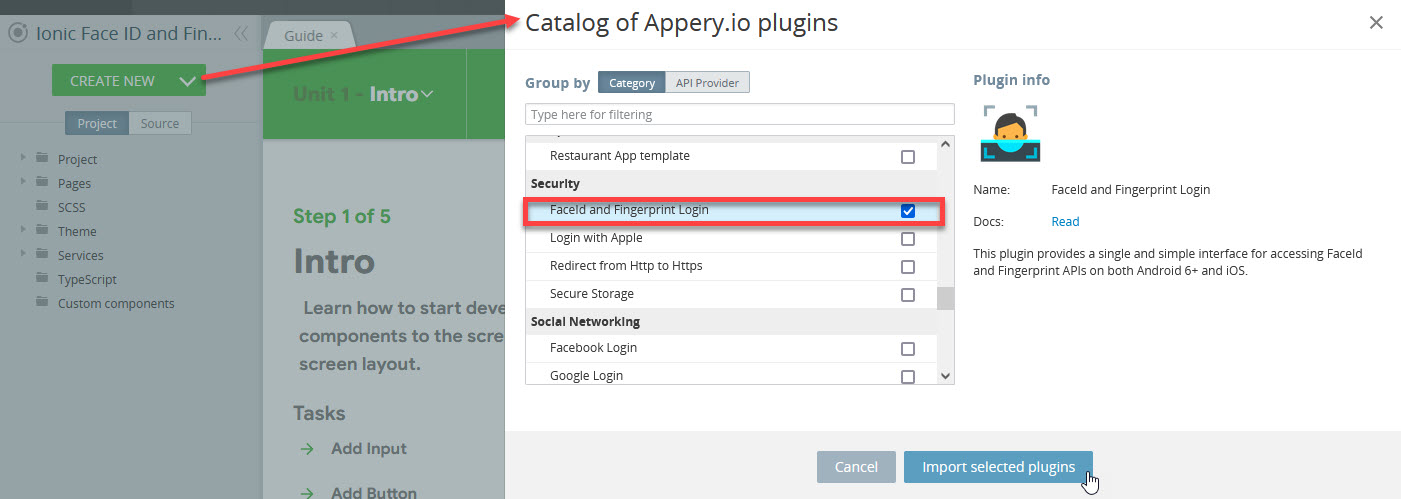
Task: Check the Restaurant App template checkbox
Action: tap(908, 157)
